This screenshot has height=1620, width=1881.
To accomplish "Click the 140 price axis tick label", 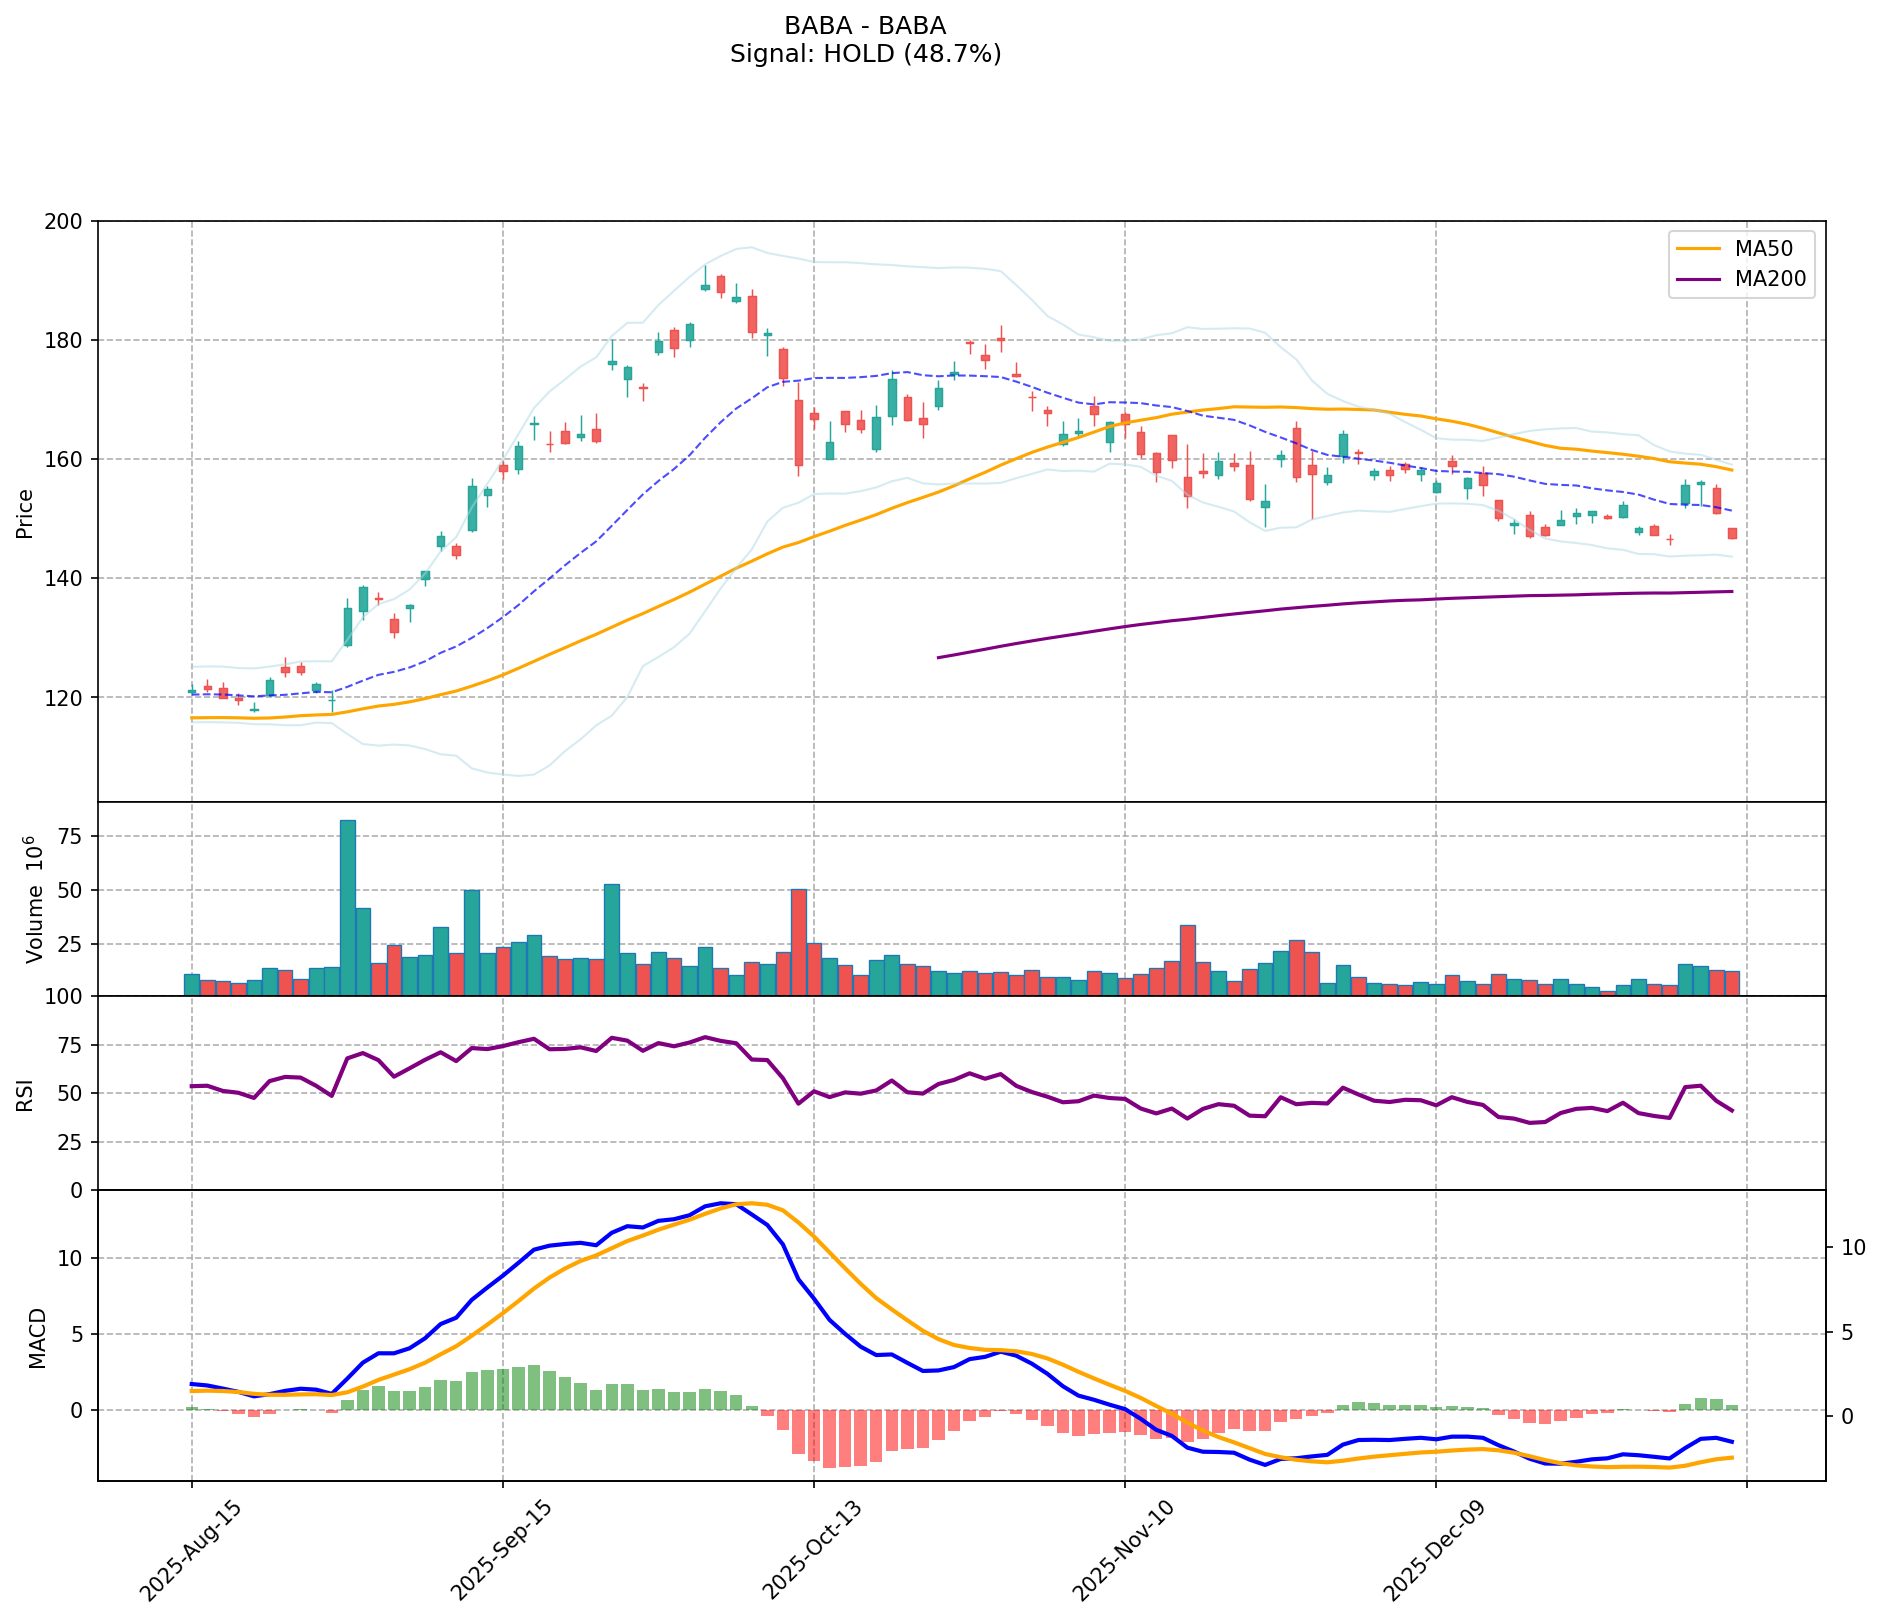I will click(68, 579).
